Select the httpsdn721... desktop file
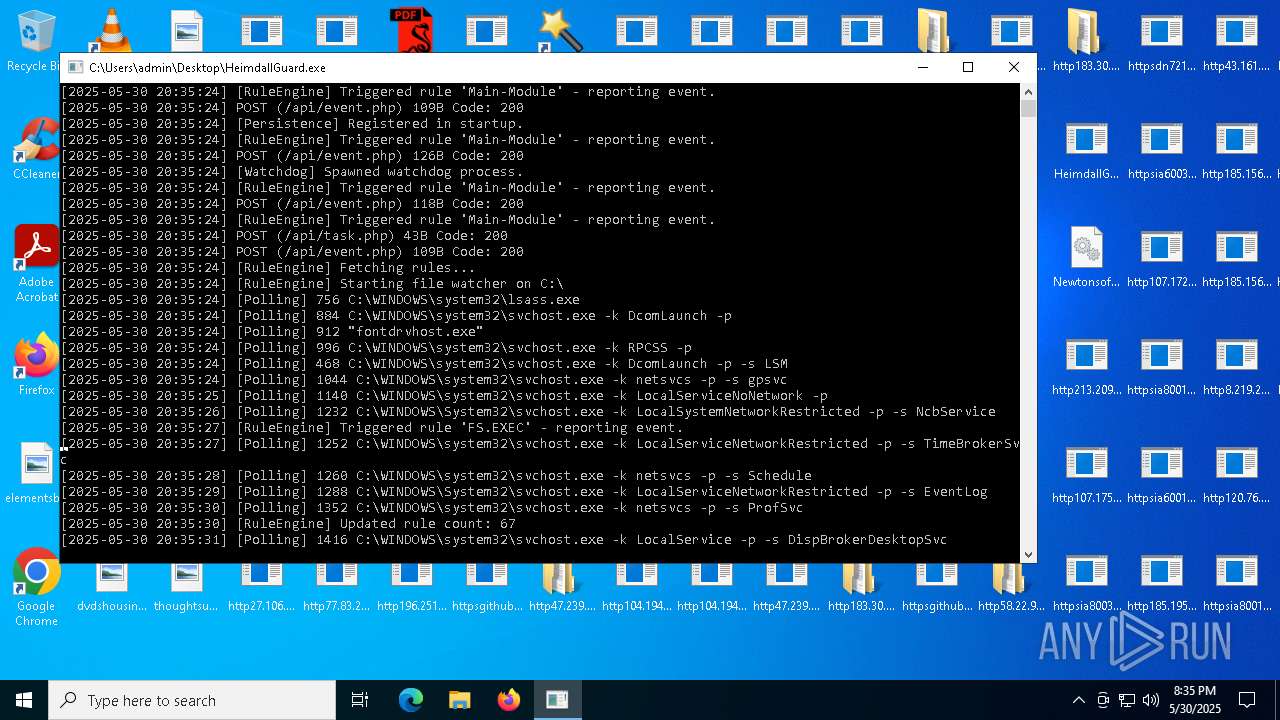 point(1161,42)
